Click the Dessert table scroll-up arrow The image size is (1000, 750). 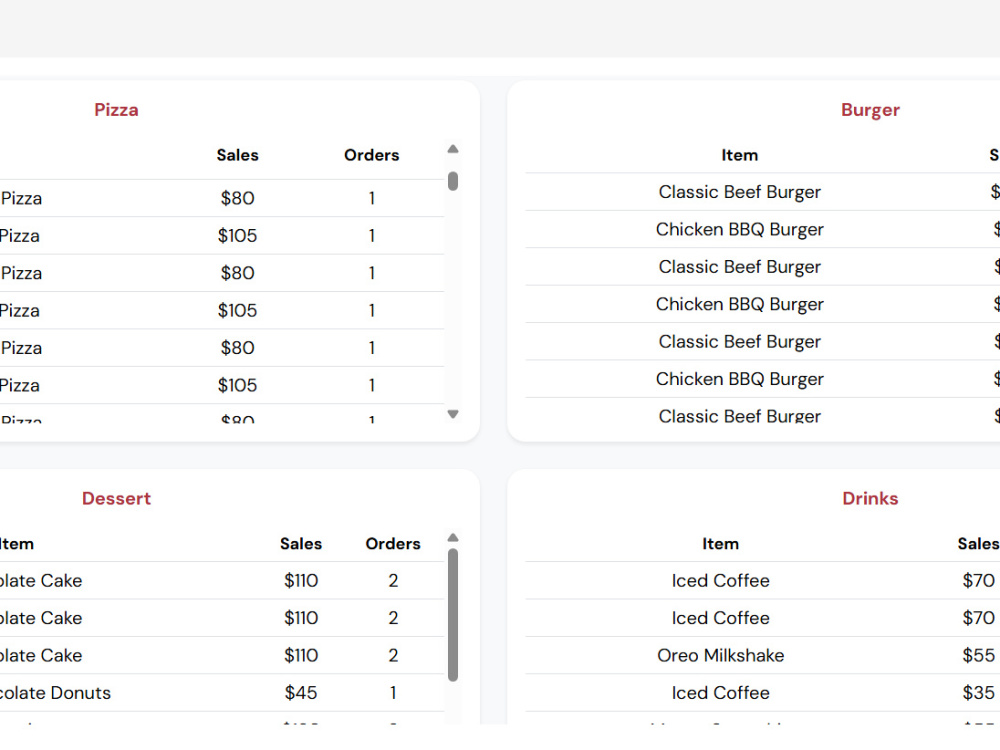pos(453,538)
